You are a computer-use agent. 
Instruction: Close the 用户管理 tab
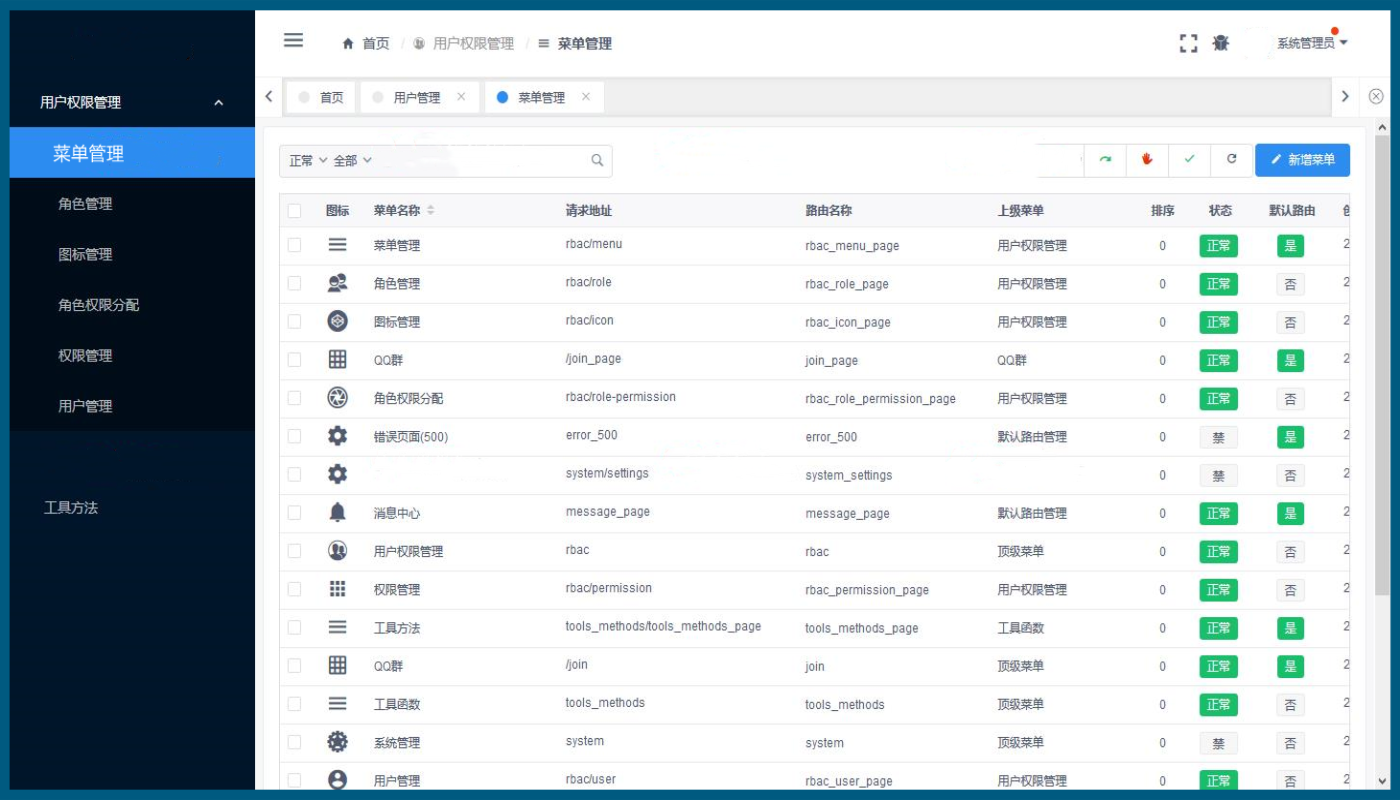pyautogui.click(x=461, y=97)
